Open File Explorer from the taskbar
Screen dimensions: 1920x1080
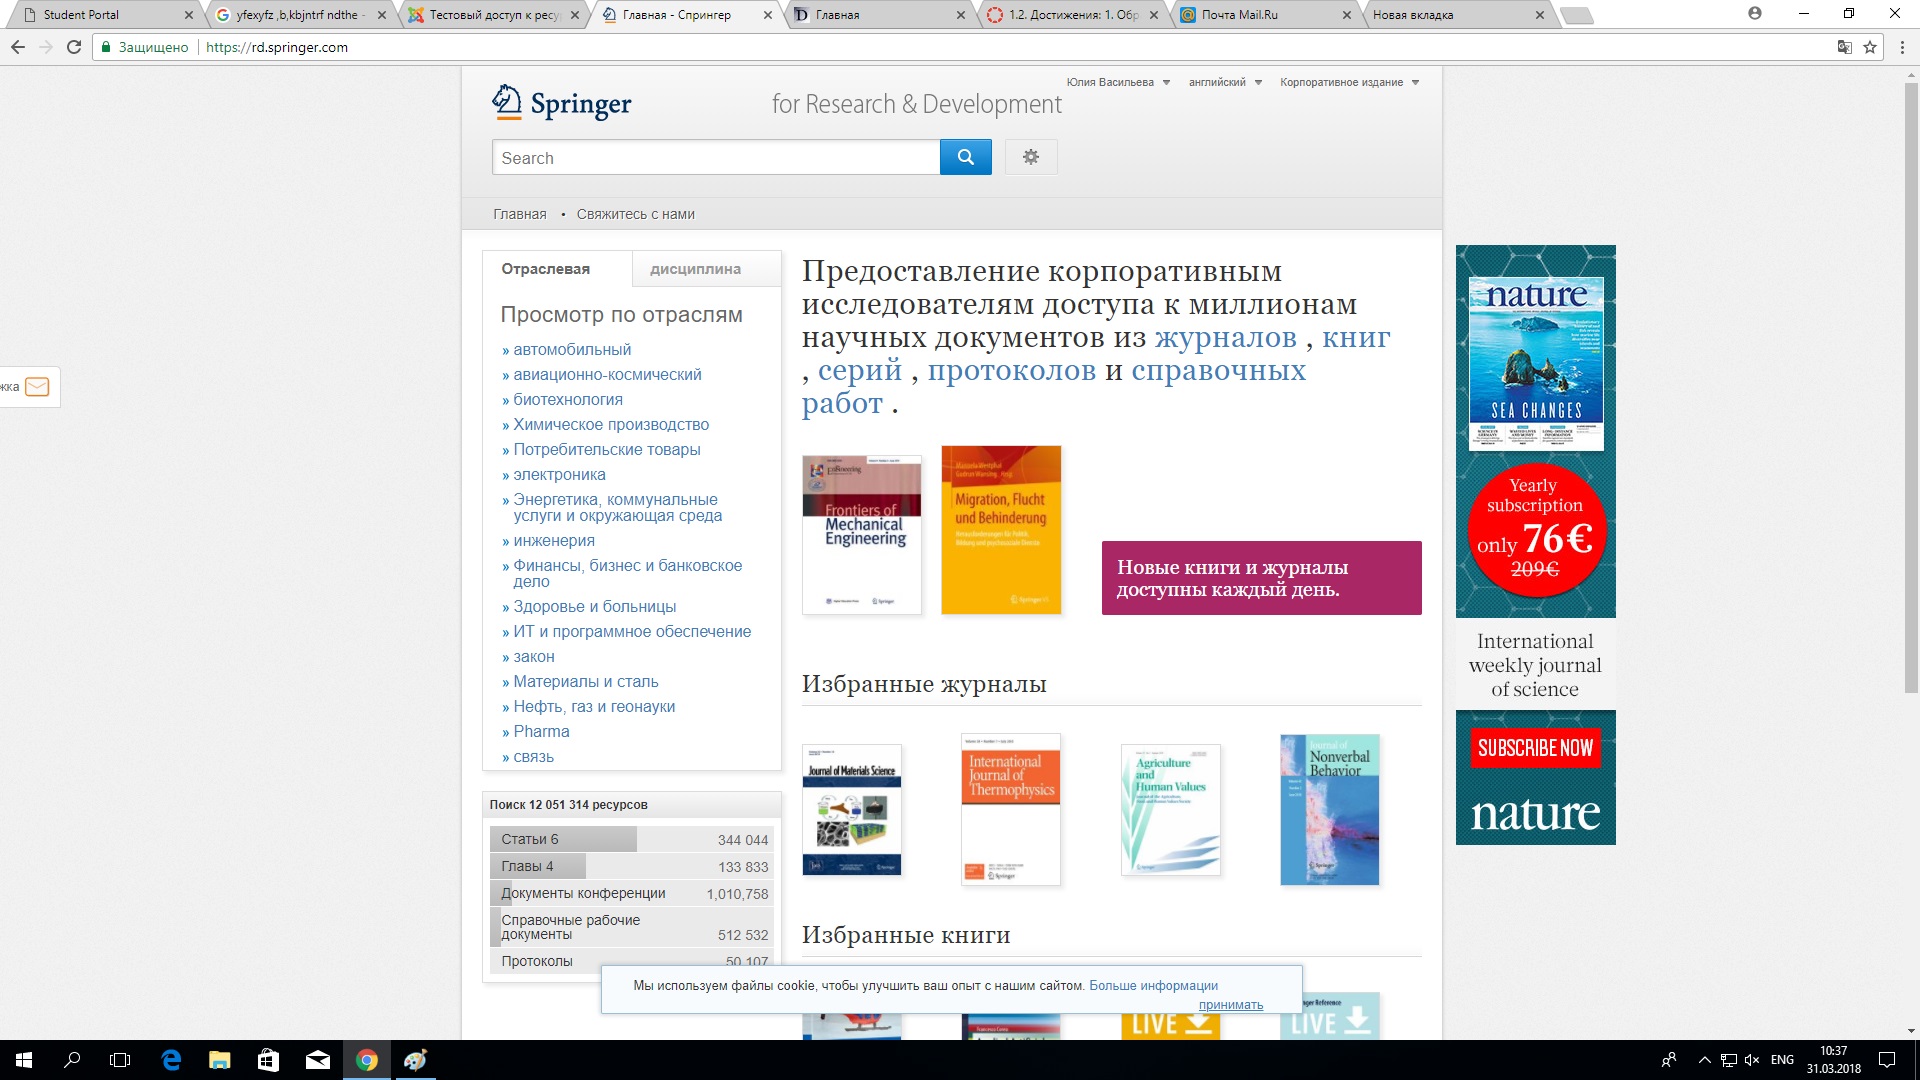219,1060
